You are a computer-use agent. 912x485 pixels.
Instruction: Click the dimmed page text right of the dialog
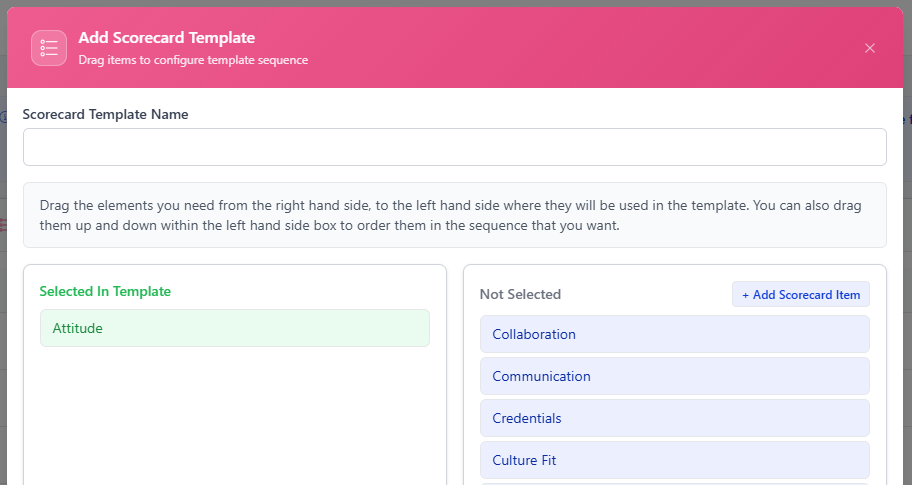pos(908,119)
